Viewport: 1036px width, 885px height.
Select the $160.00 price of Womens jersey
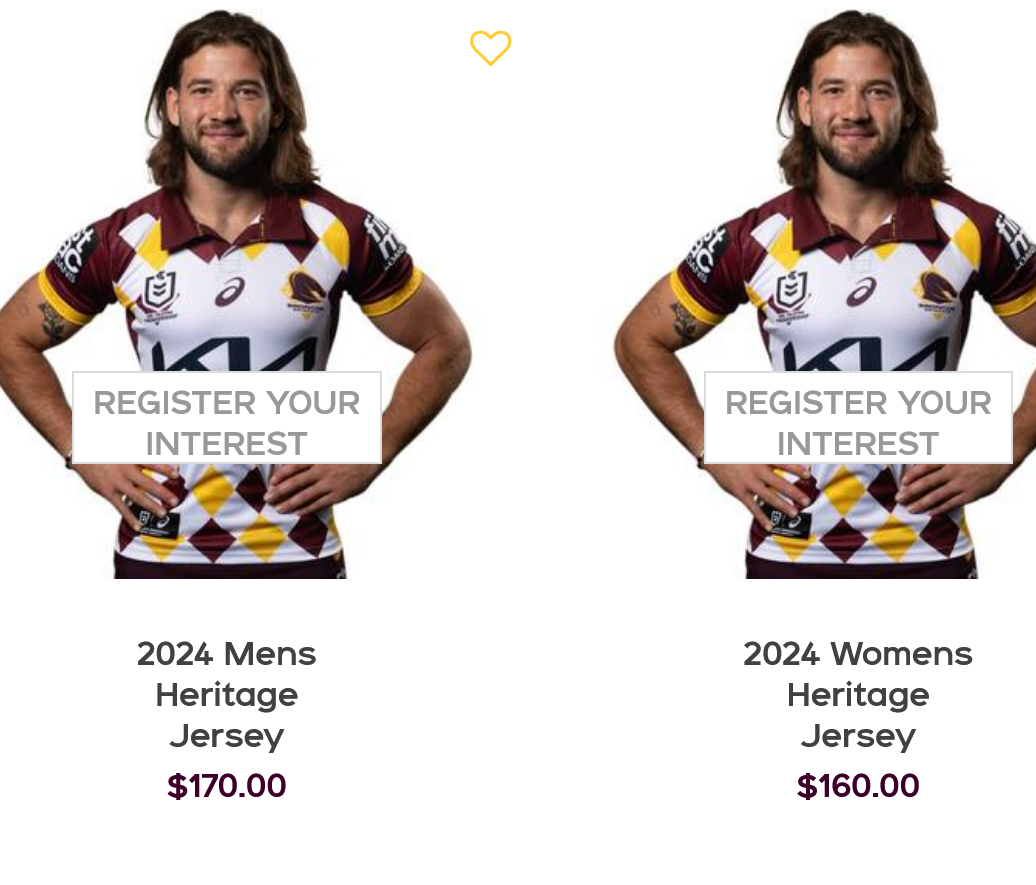click(x=858, y=786)
